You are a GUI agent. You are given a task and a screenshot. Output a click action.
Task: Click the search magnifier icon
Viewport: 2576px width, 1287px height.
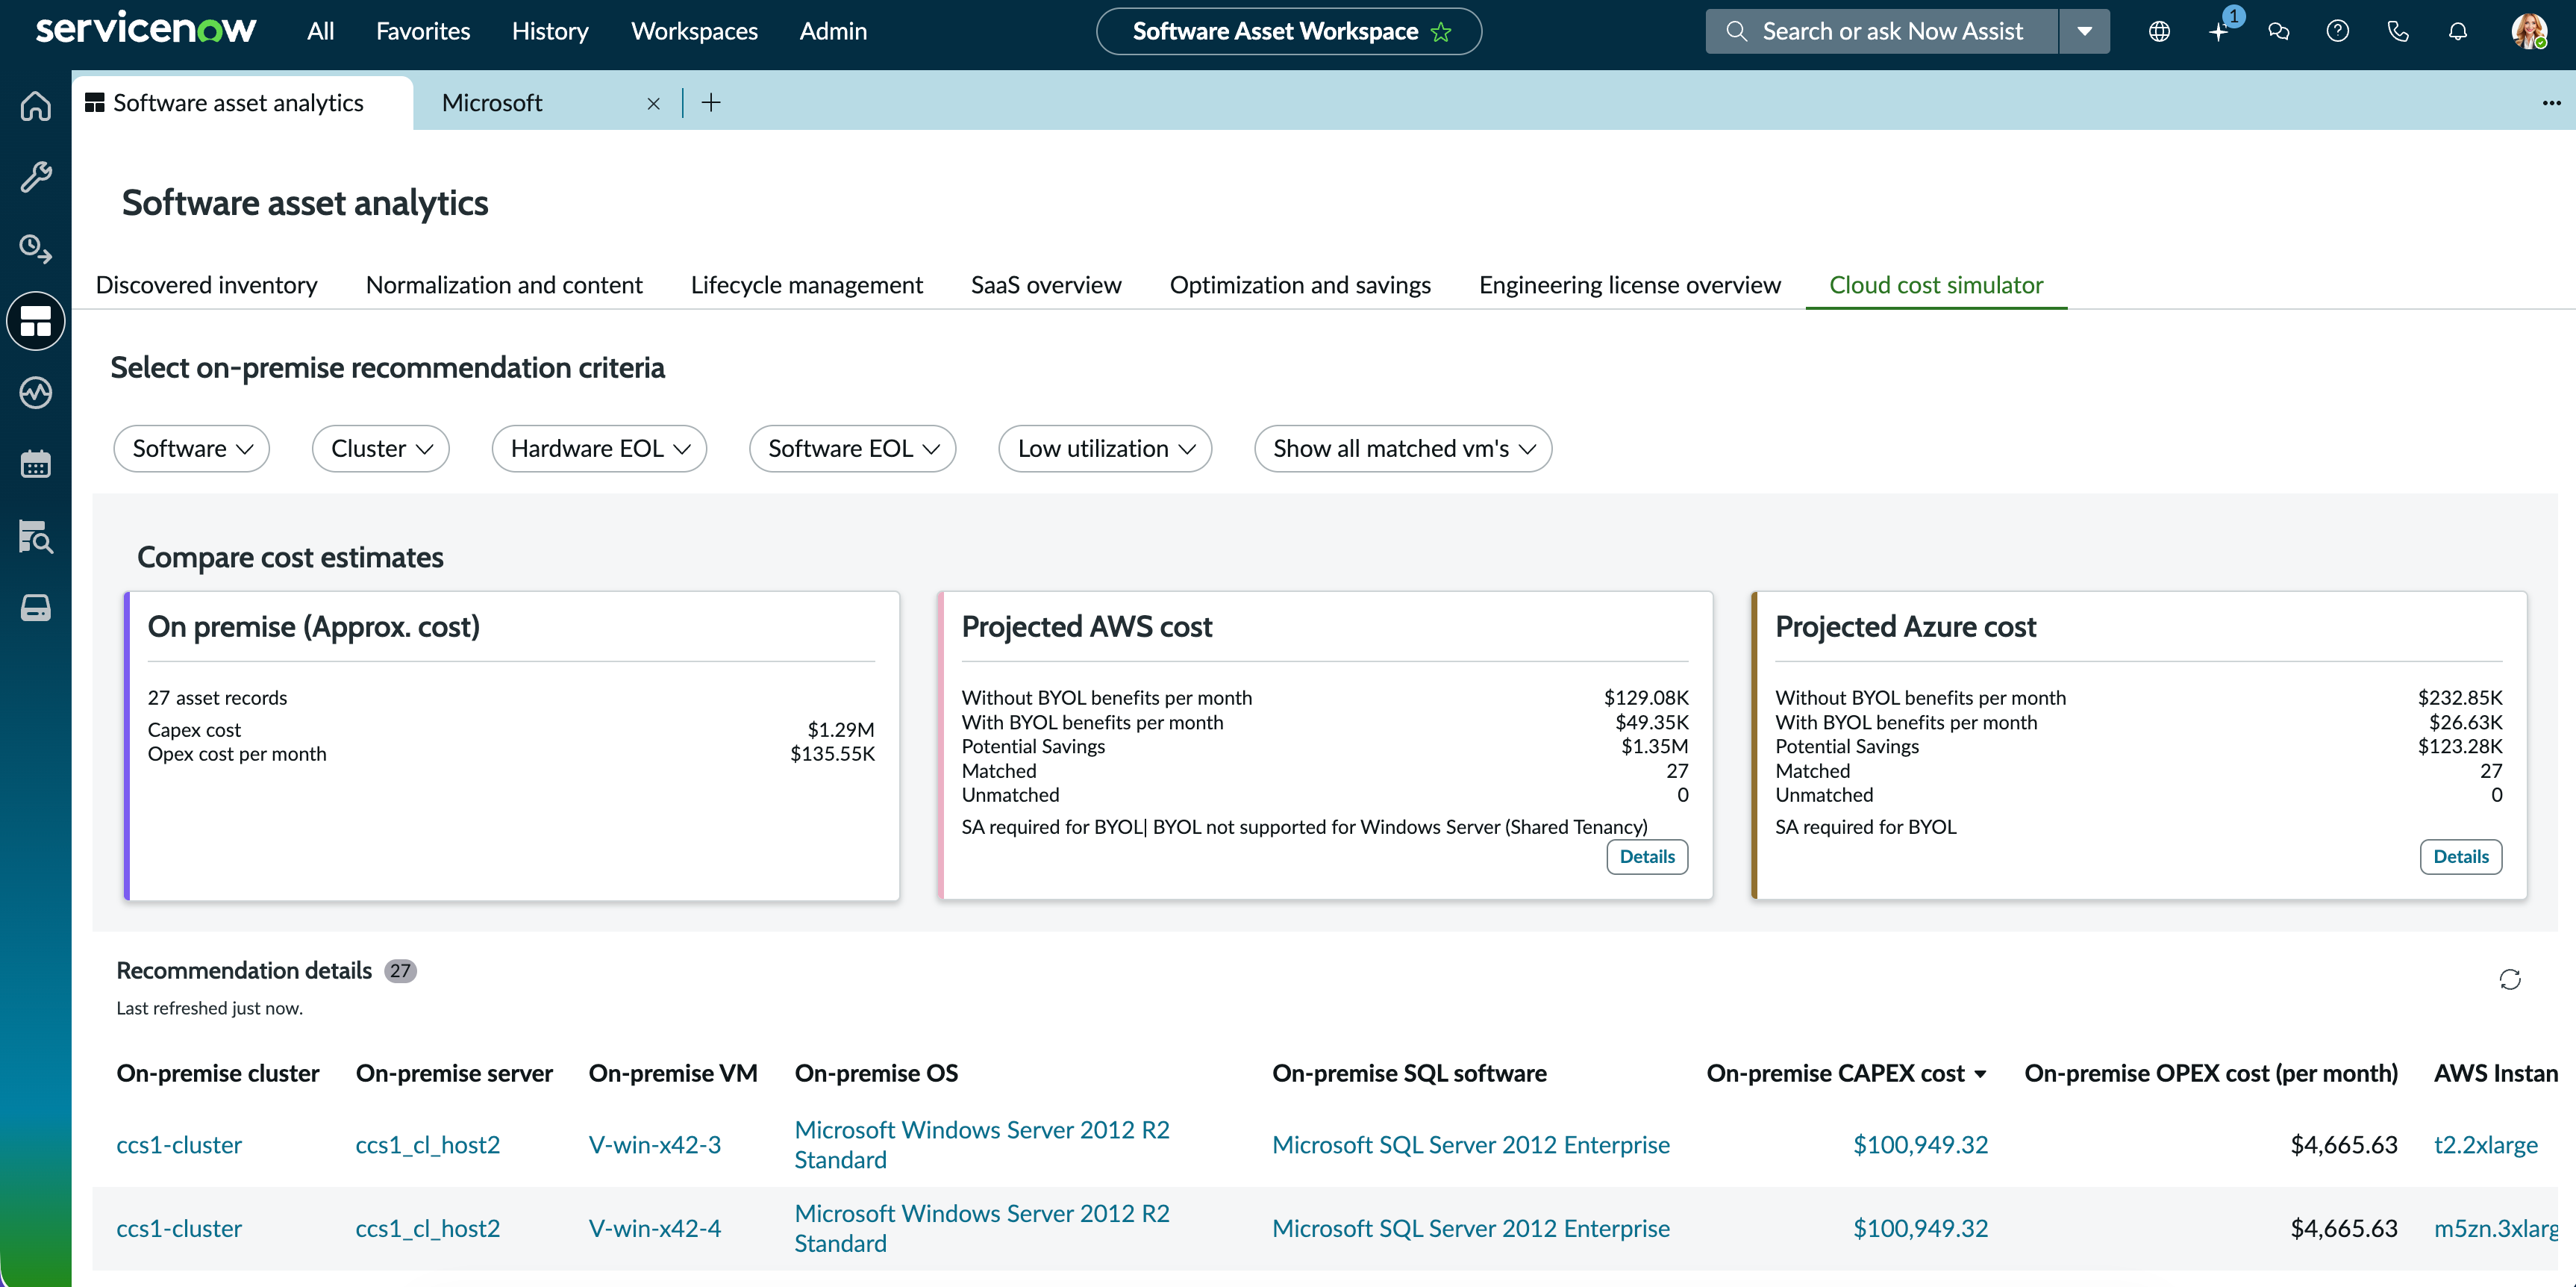(1737, 32)
